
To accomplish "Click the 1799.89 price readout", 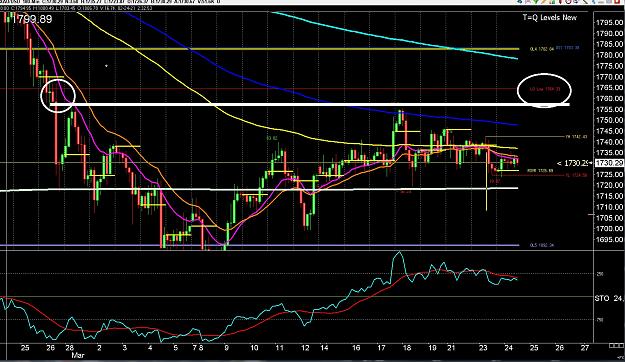I will click(x=32, y=19).
